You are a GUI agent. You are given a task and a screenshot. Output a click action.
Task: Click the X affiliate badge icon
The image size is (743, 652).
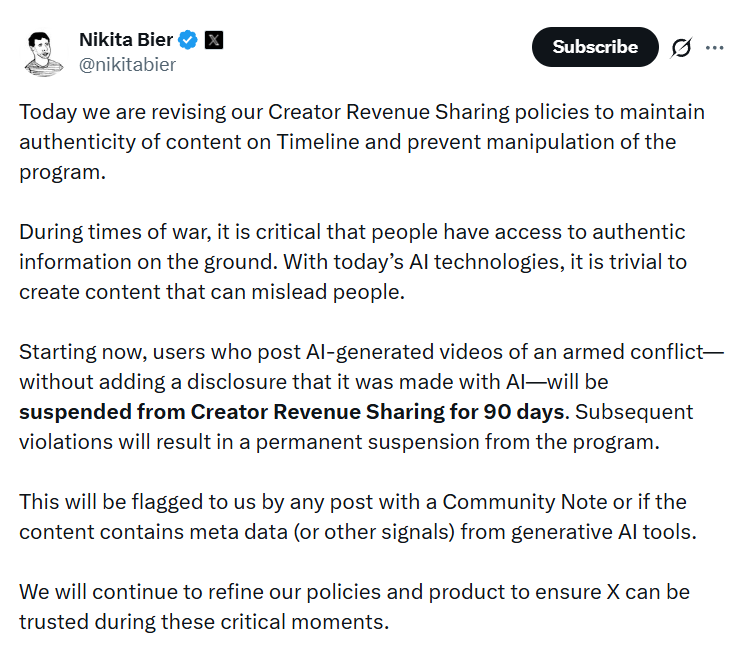pyautogui.click(x=214, y=40)
